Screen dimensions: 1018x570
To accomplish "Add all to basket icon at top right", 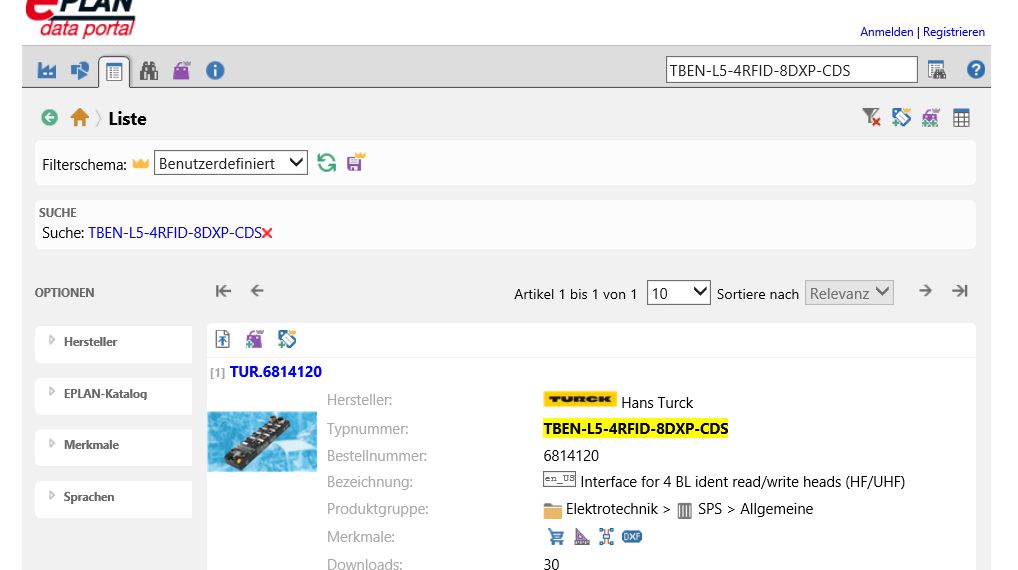I will [x=930, y=117].
